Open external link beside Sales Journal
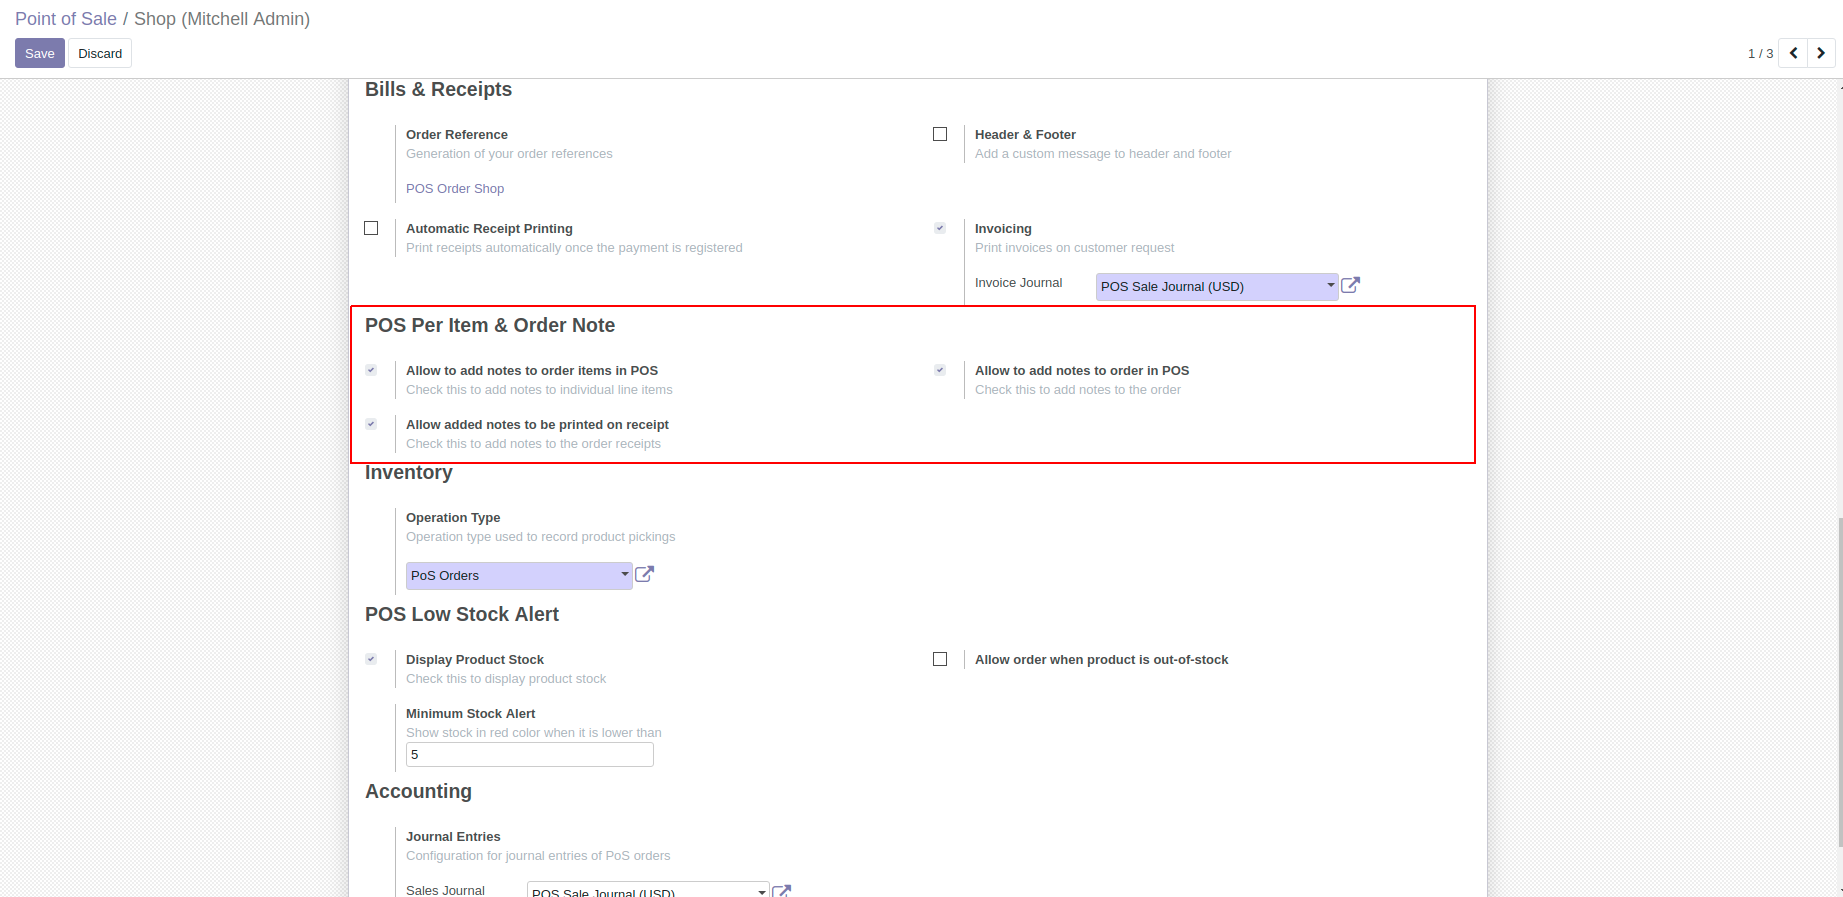The image size is (1843, 897). (782, 890)
